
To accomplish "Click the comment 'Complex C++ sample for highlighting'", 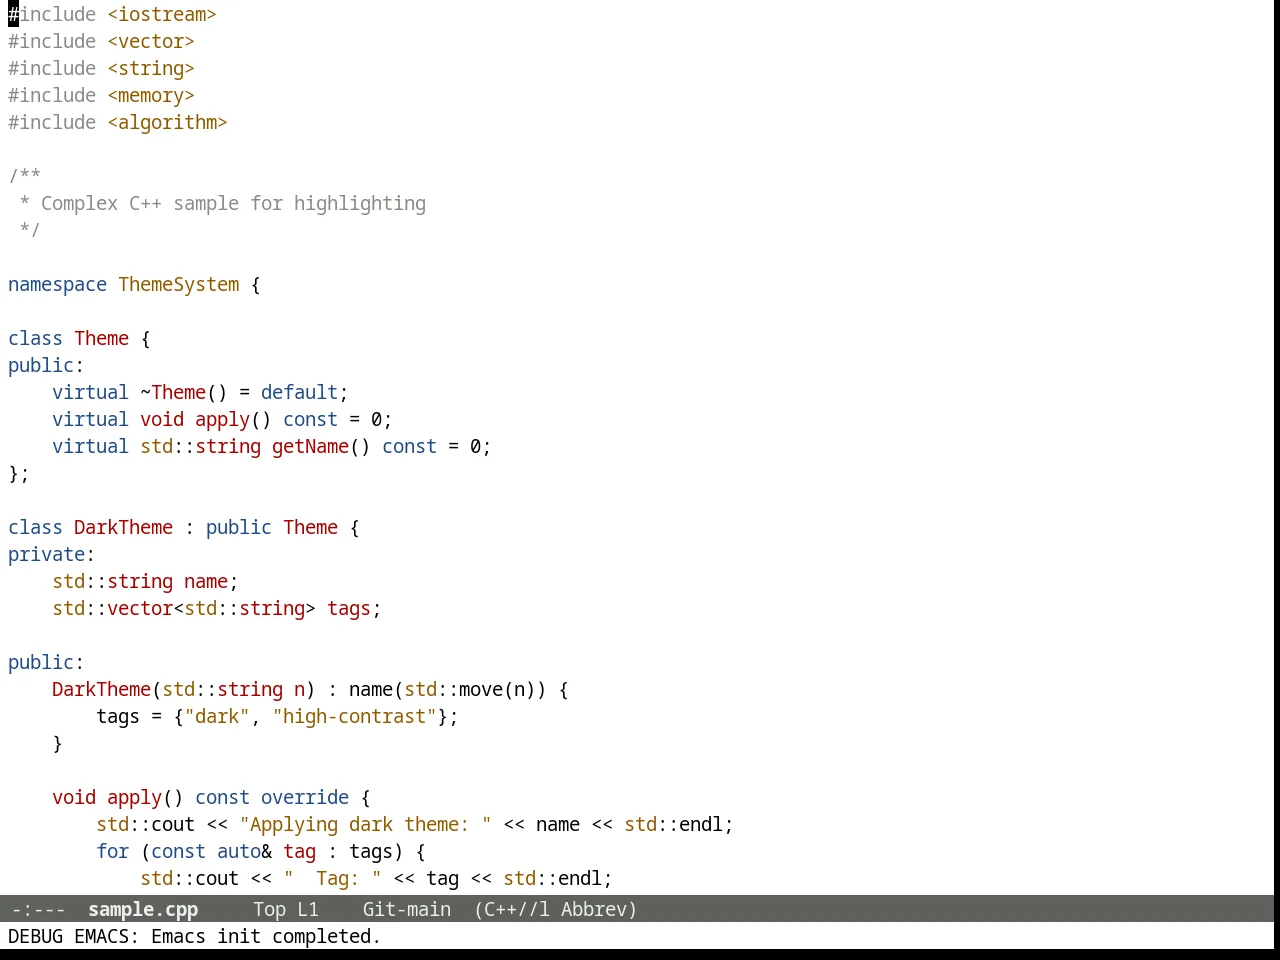I will [233, 203].
